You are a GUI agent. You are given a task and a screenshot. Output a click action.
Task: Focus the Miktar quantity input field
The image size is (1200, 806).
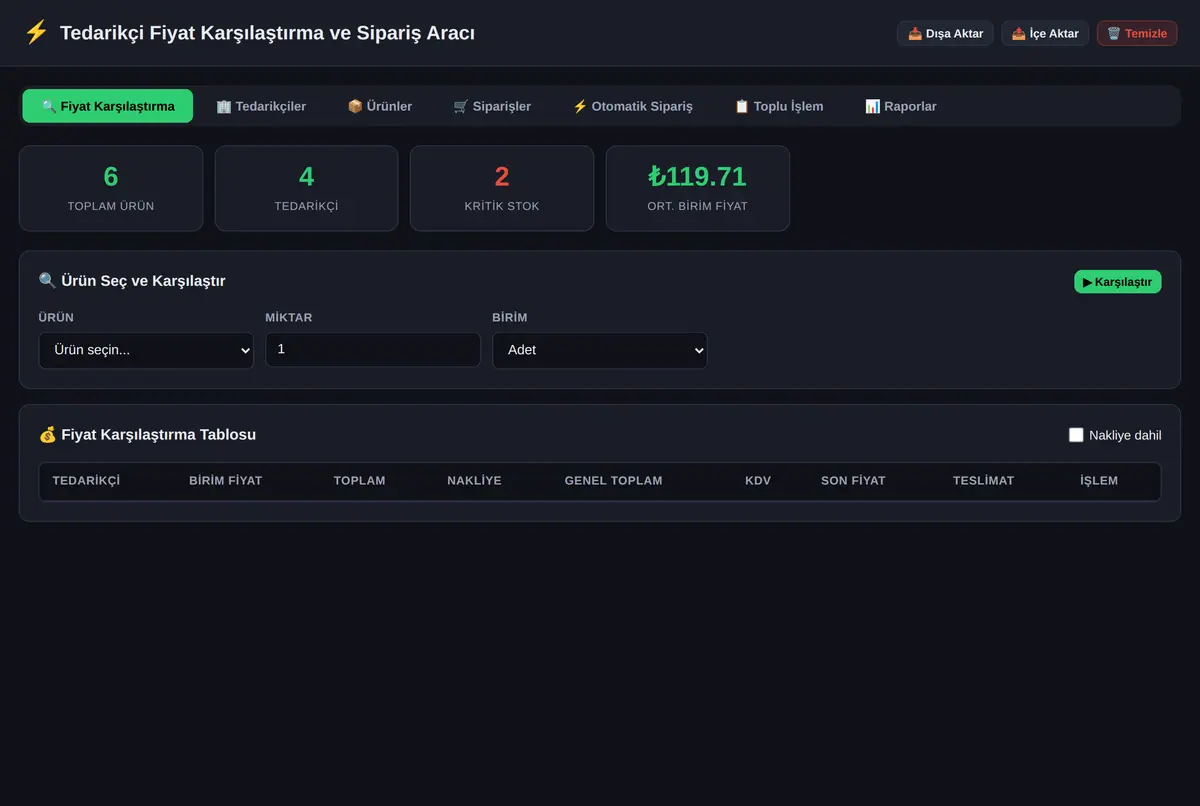pyautogui.click(x=373, y=350)
